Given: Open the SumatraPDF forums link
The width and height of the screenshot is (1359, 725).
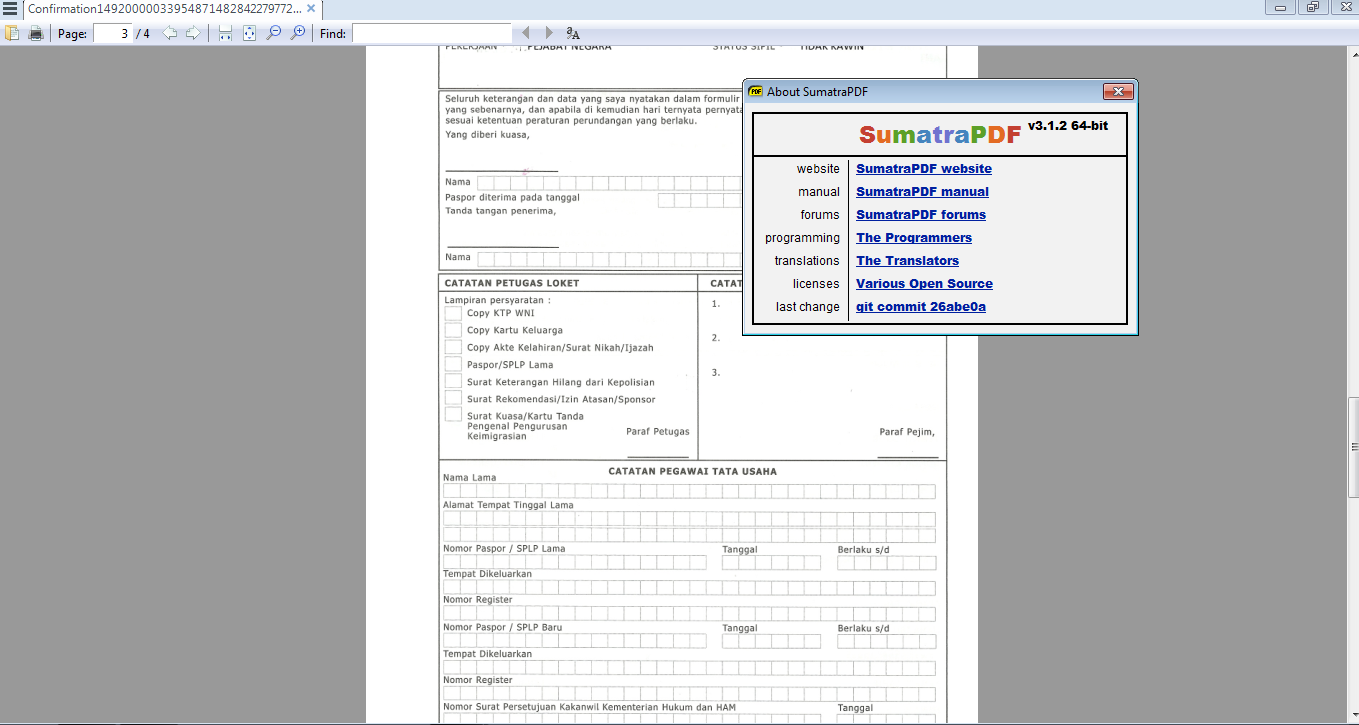Looking at the screenshot, I should (x=920, y=214).
